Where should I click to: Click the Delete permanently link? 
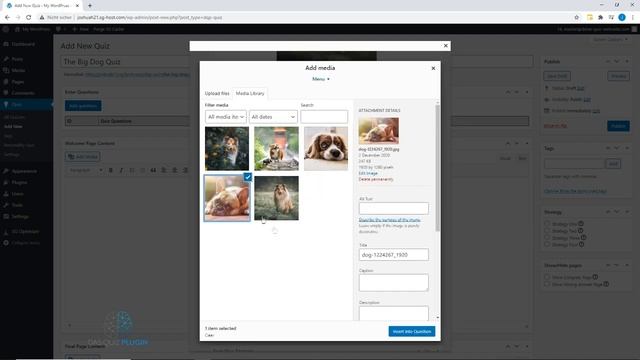[376, 179]
